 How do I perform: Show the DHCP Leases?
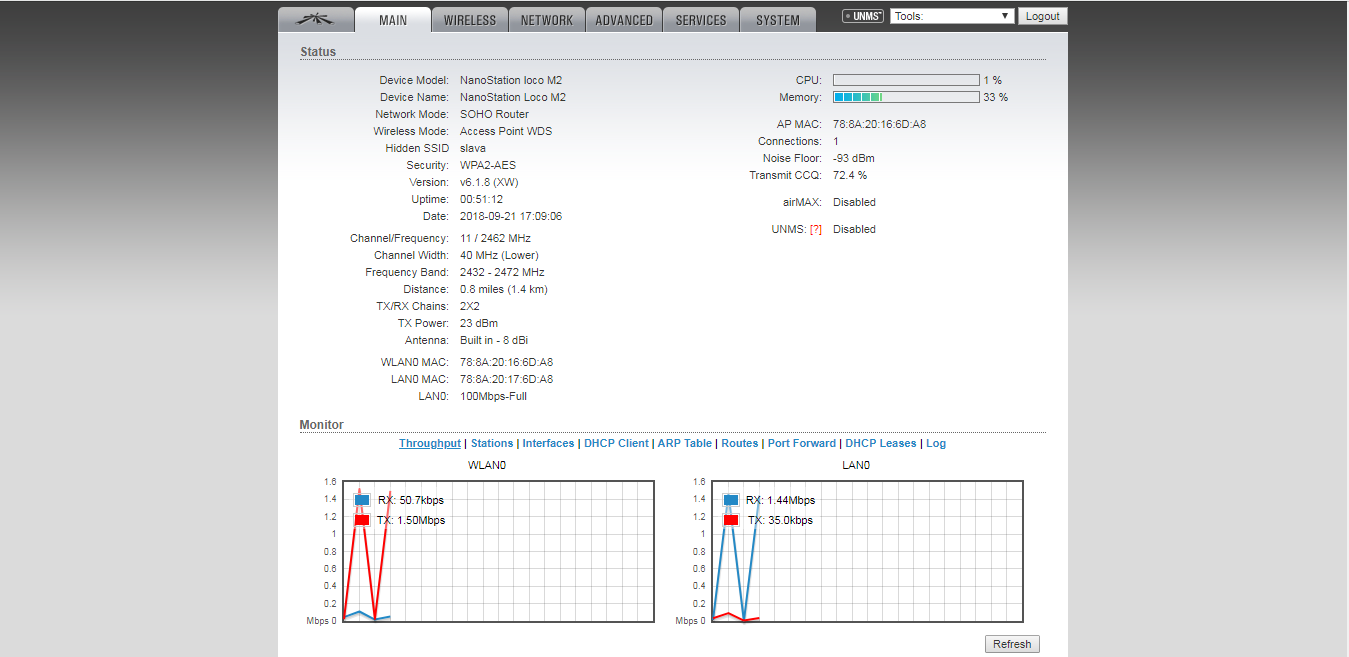point(881,443)
